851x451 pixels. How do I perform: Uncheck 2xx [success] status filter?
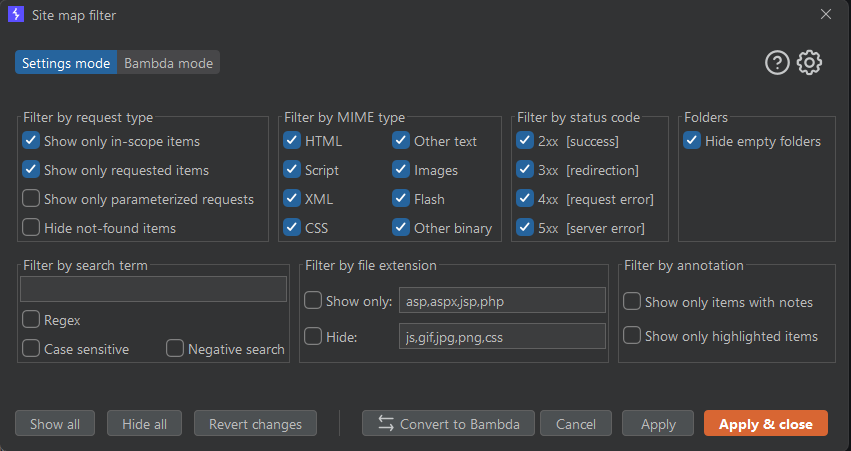click(x=525, y=141)
